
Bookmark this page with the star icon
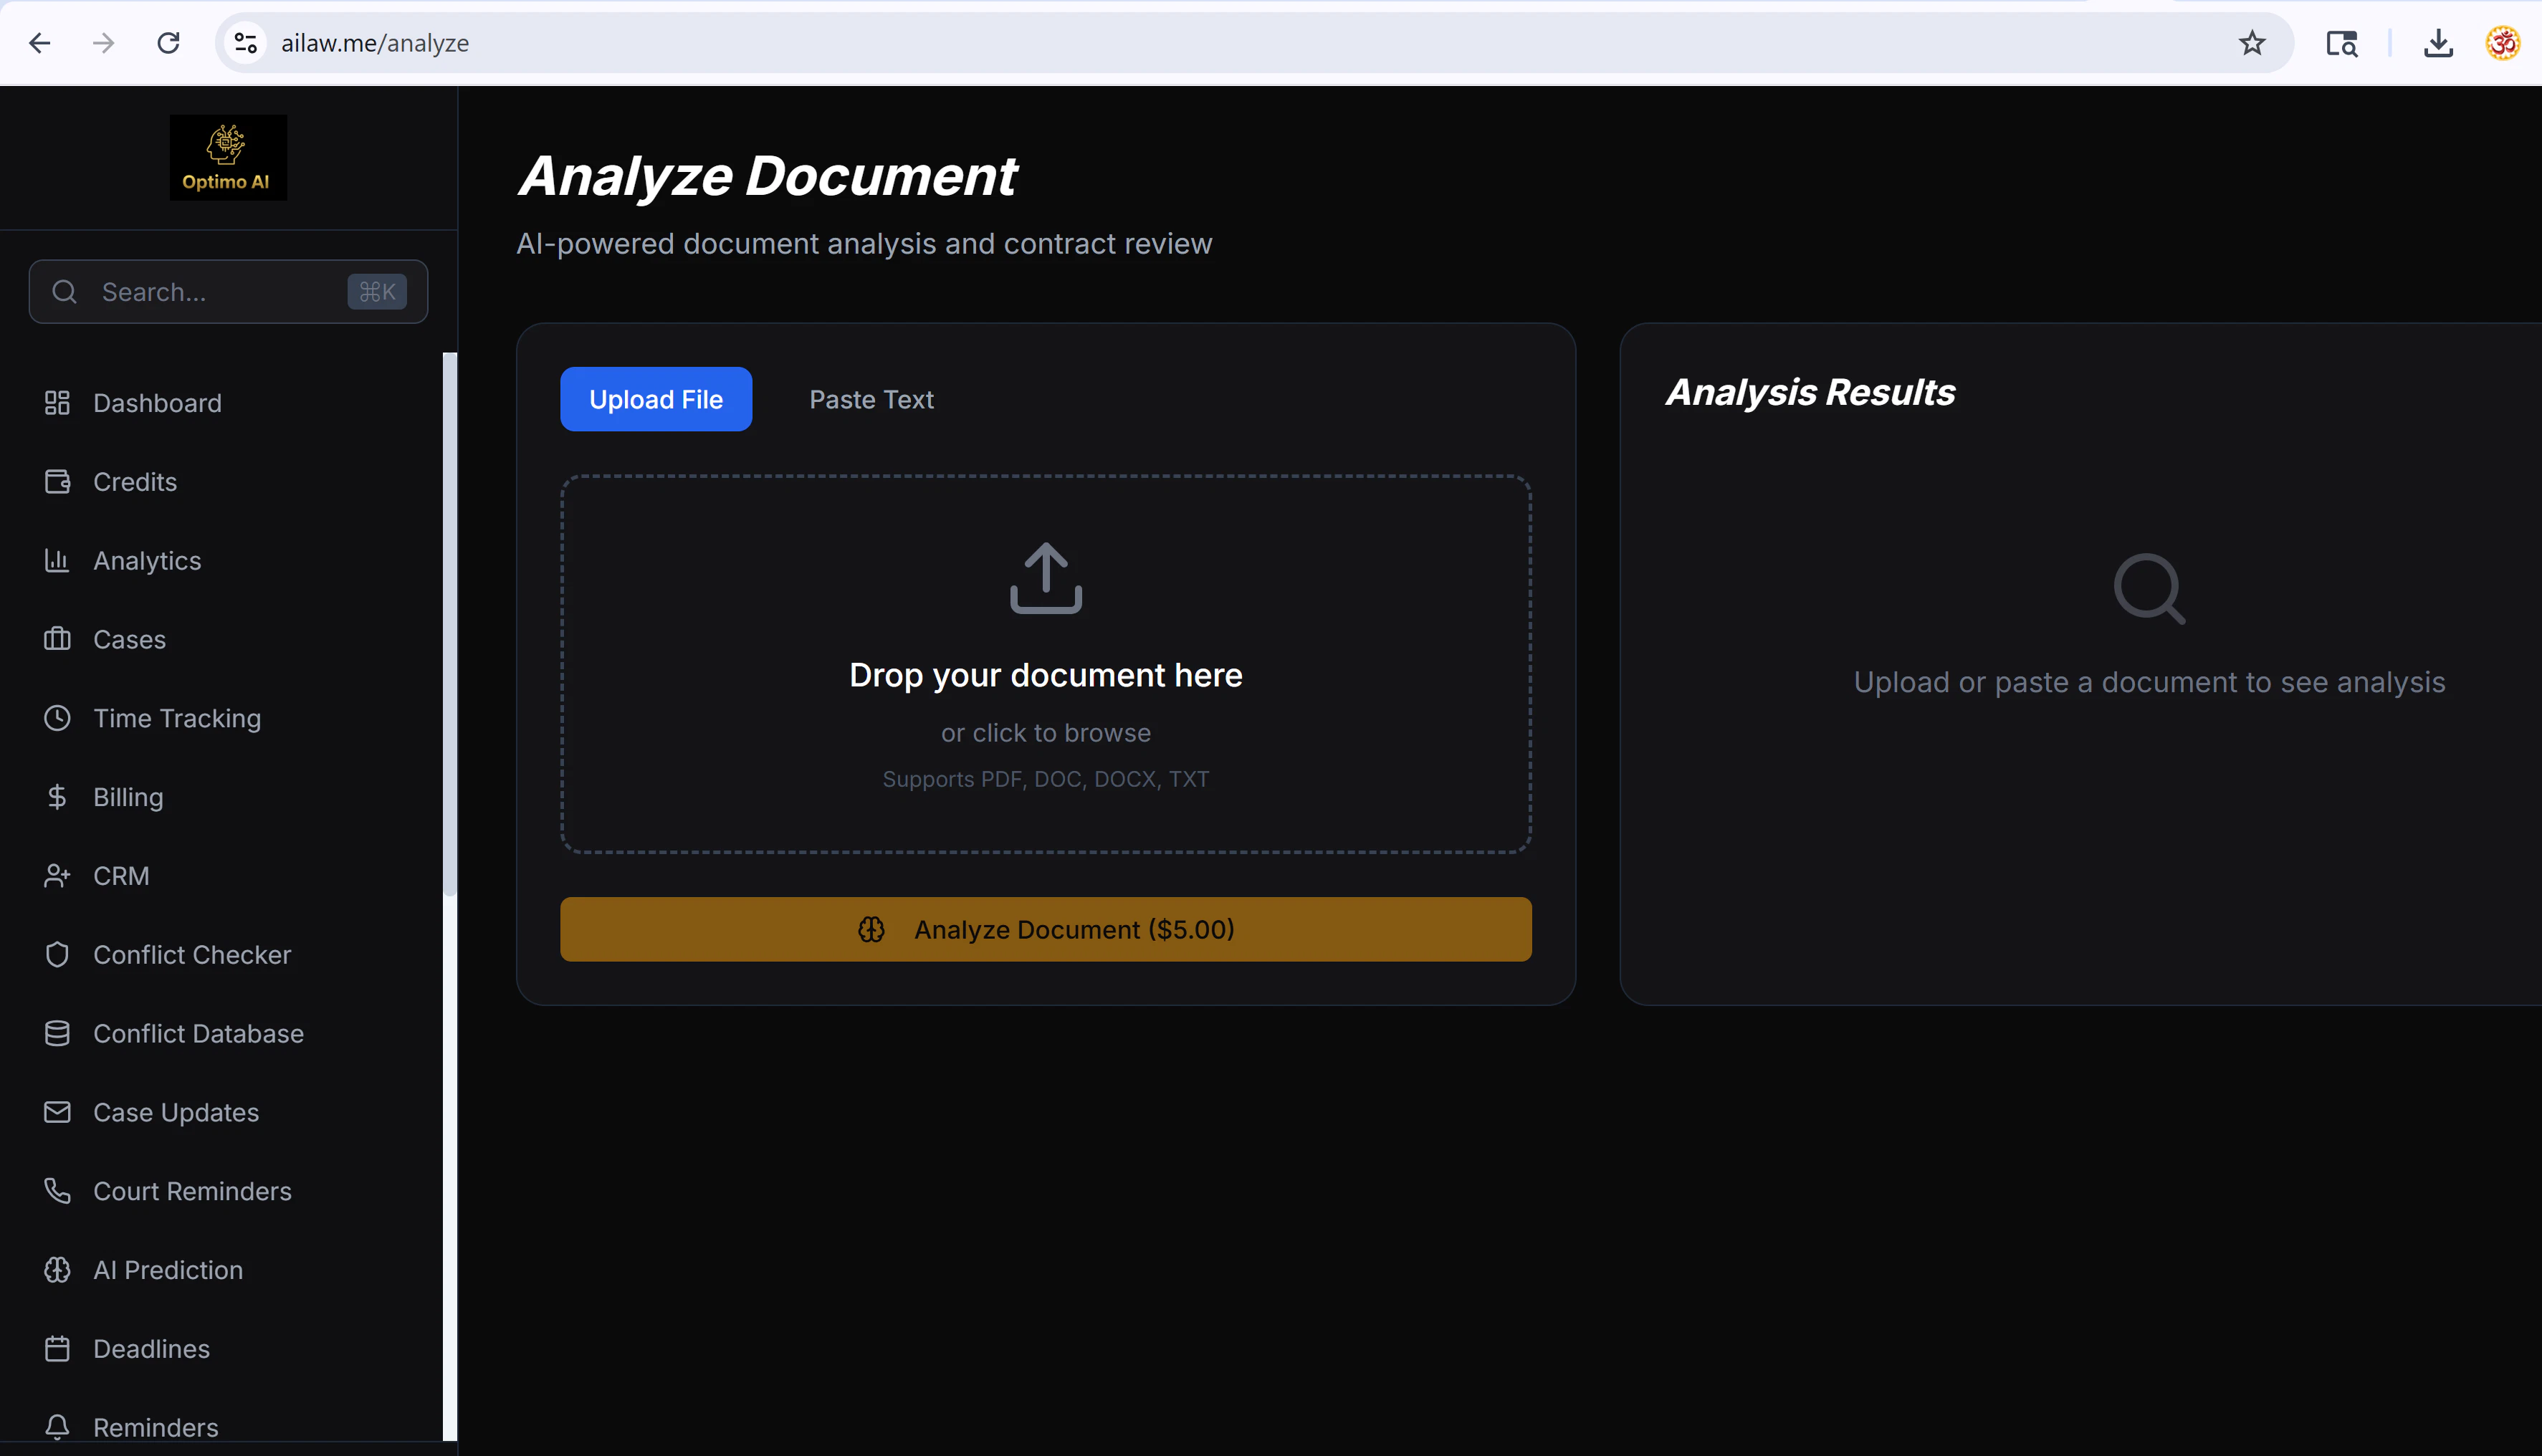(2251, 43)
